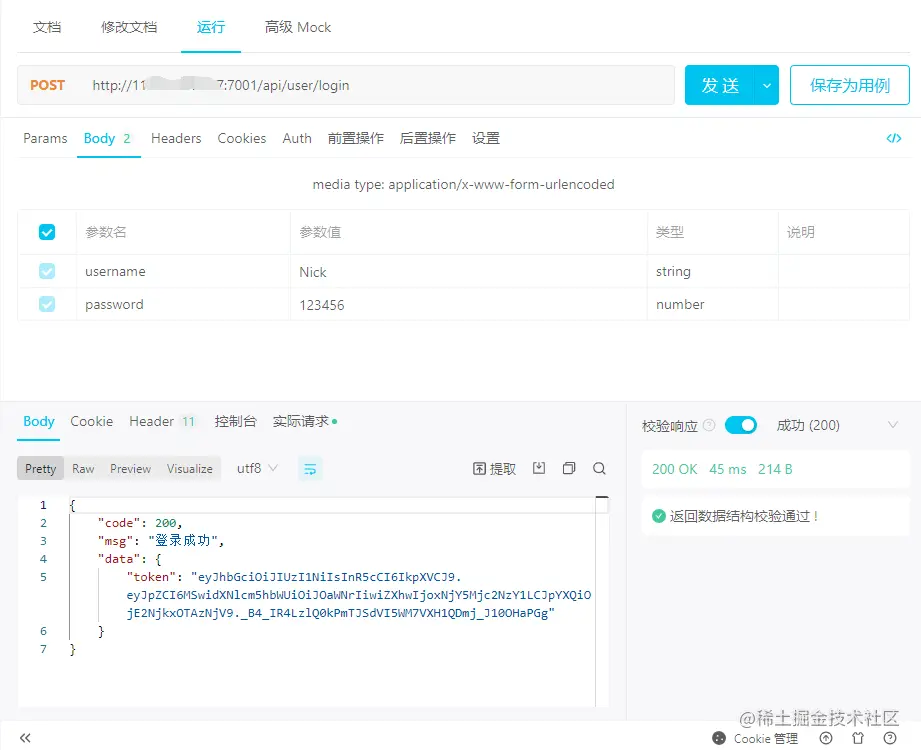Click the 214 B response size
Image resolution: width=921 pixels, height=750 pixels.
775,469
